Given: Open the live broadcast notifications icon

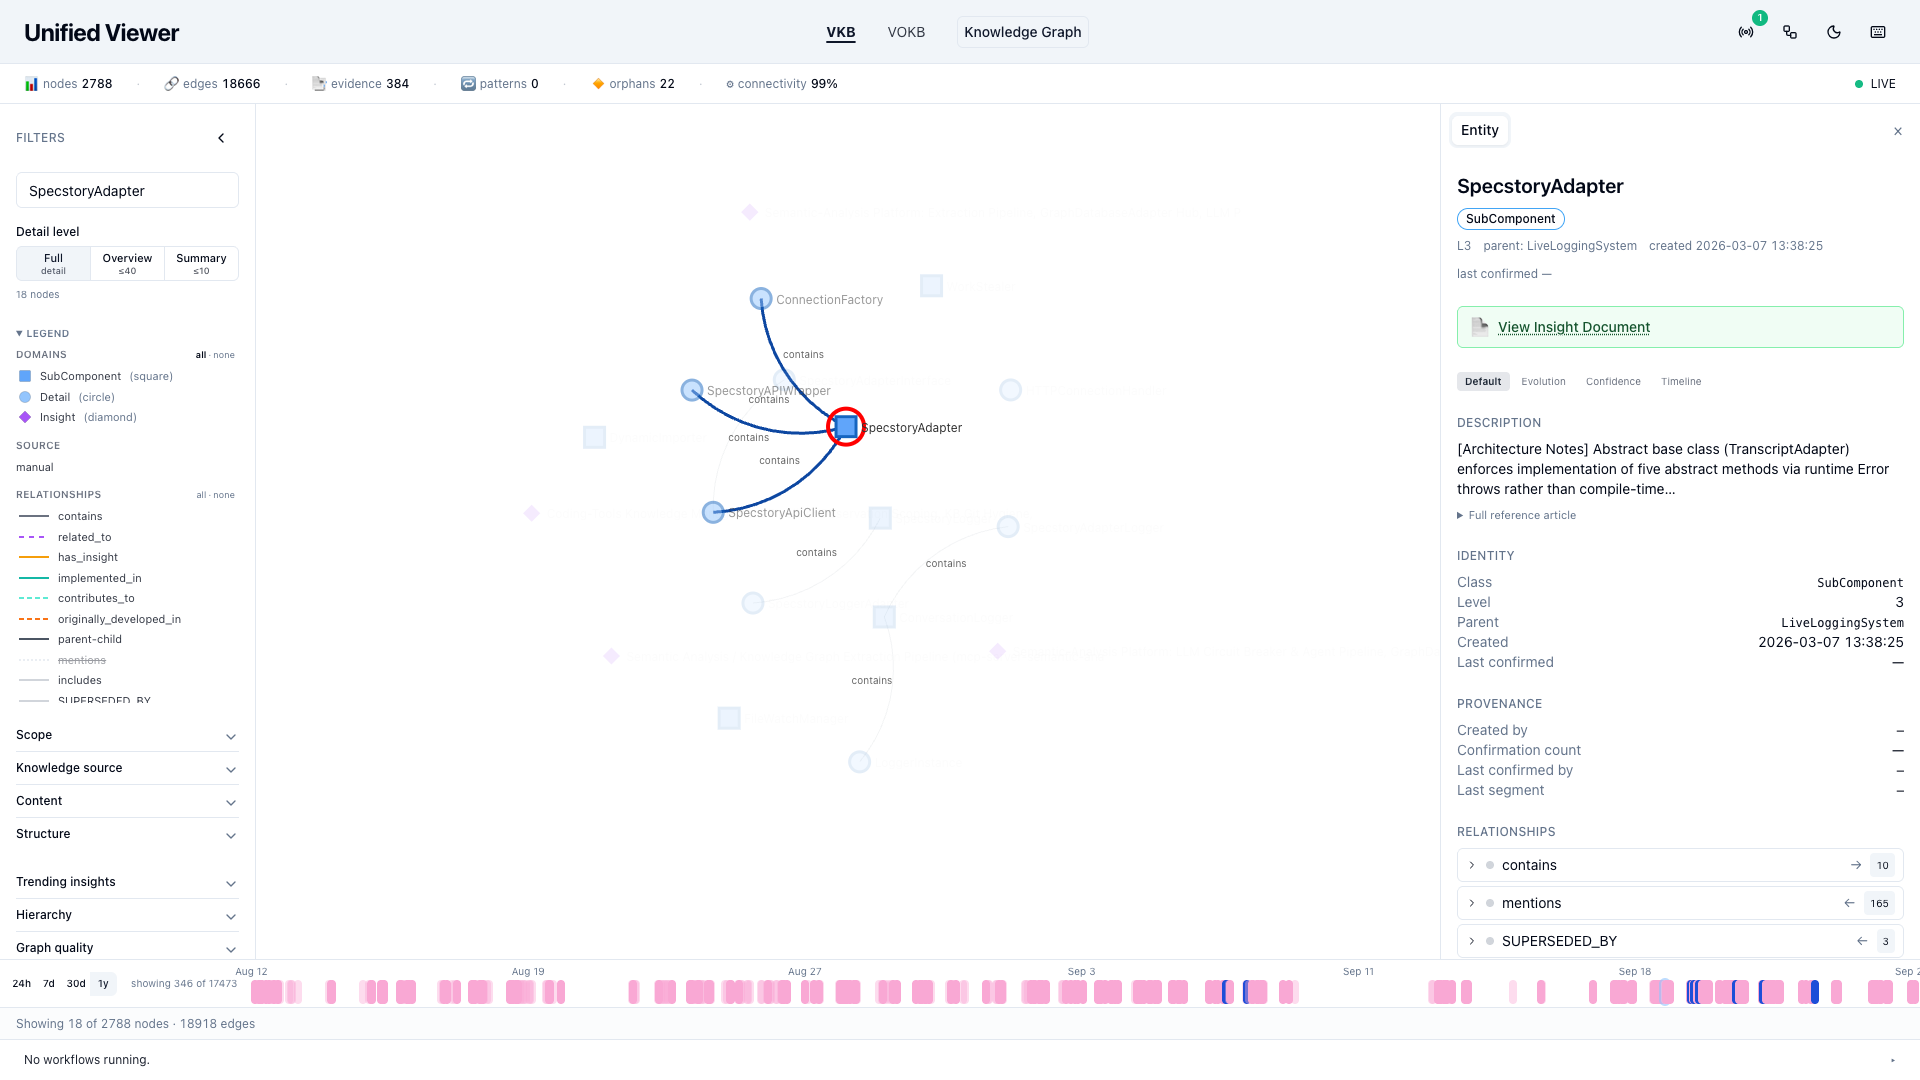Looking at the screenshot, I should click(x=1746, y=32).
